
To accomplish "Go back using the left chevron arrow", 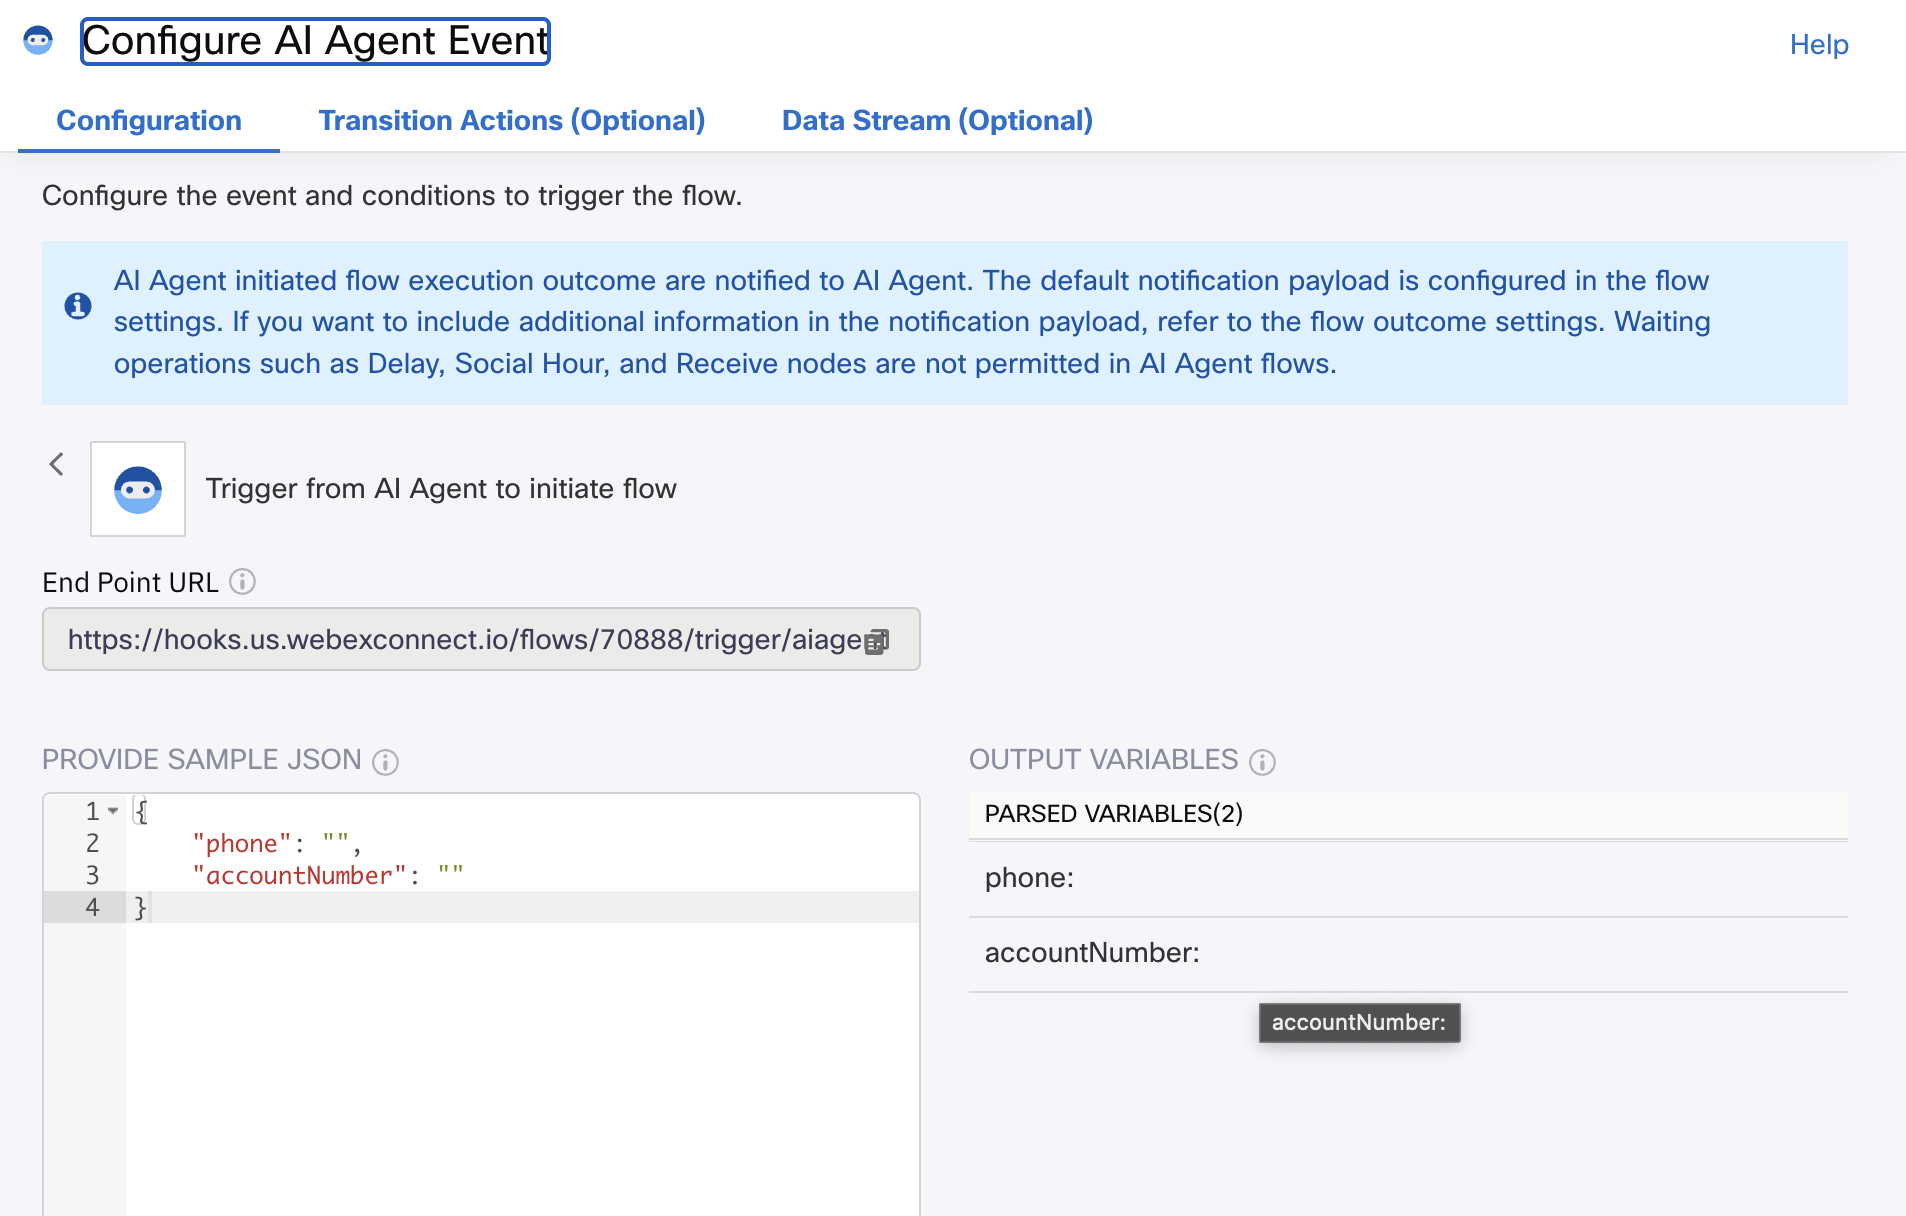I will point(57,464).
